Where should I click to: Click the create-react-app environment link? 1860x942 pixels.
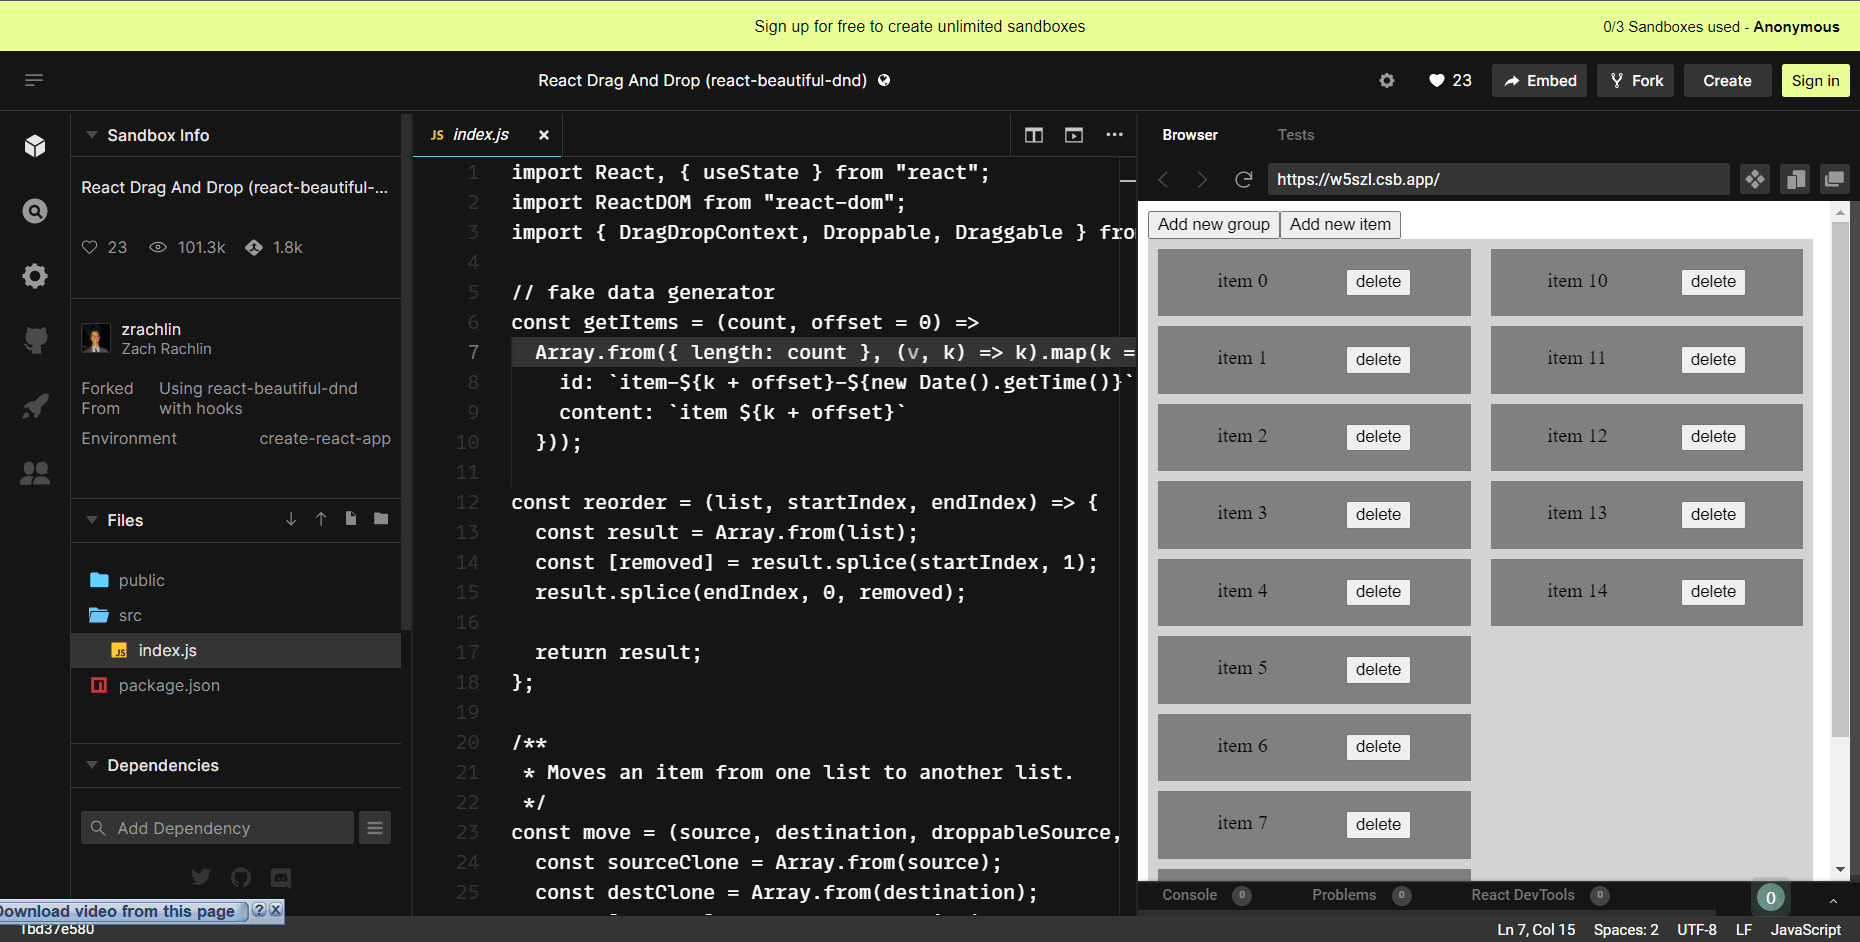tap(325, 438)
